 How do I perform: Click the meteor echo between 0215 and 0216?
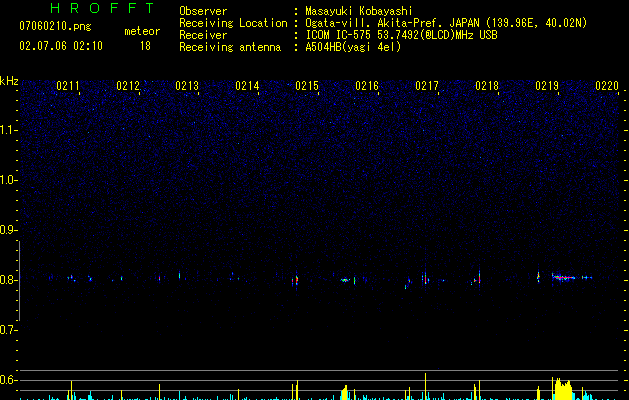pyautogui.click(x=345, y=280)
